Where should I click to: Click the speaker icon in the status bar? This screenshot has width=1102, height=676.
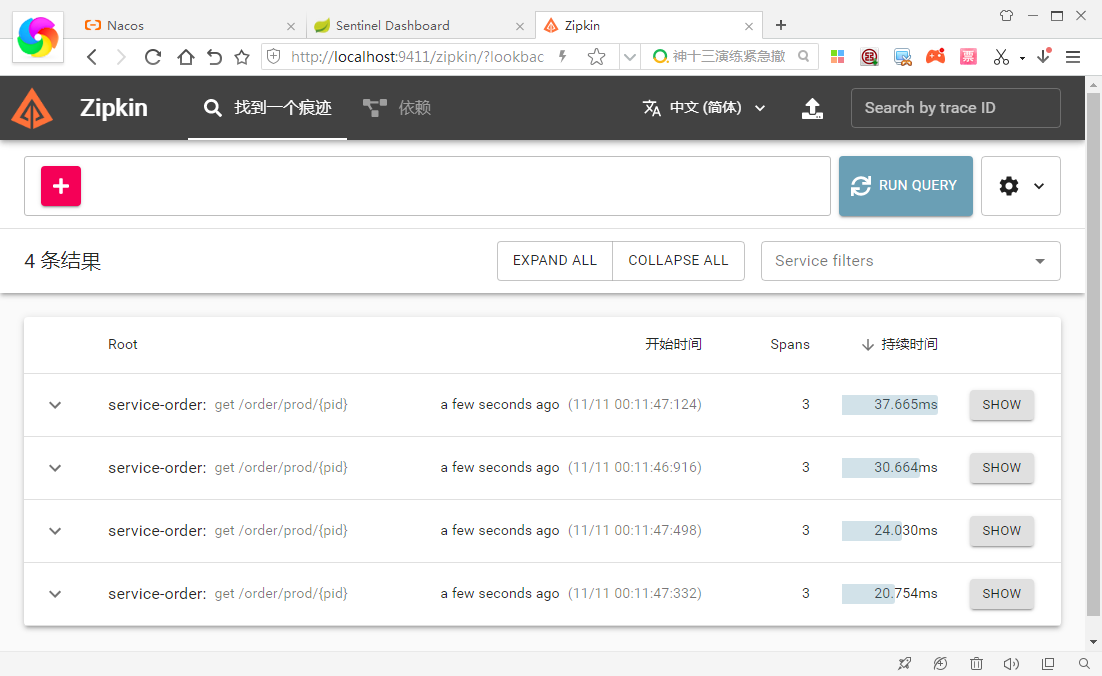coord(1011,663)
